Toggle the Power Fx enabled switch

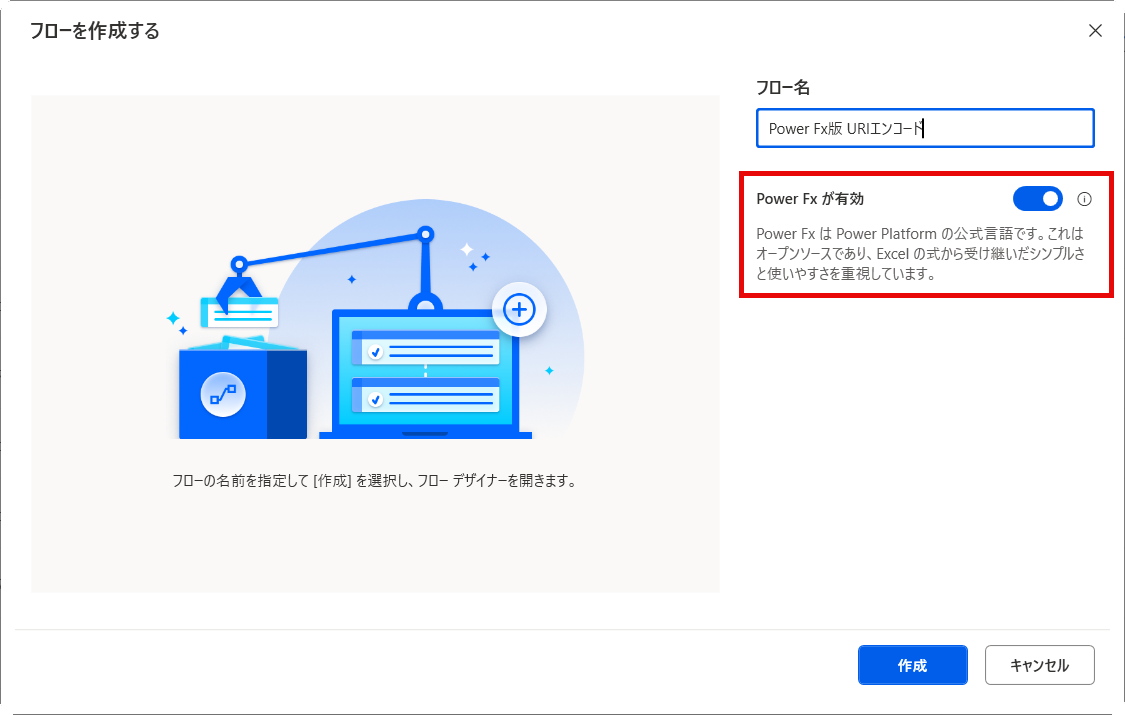pos(1037,199)
